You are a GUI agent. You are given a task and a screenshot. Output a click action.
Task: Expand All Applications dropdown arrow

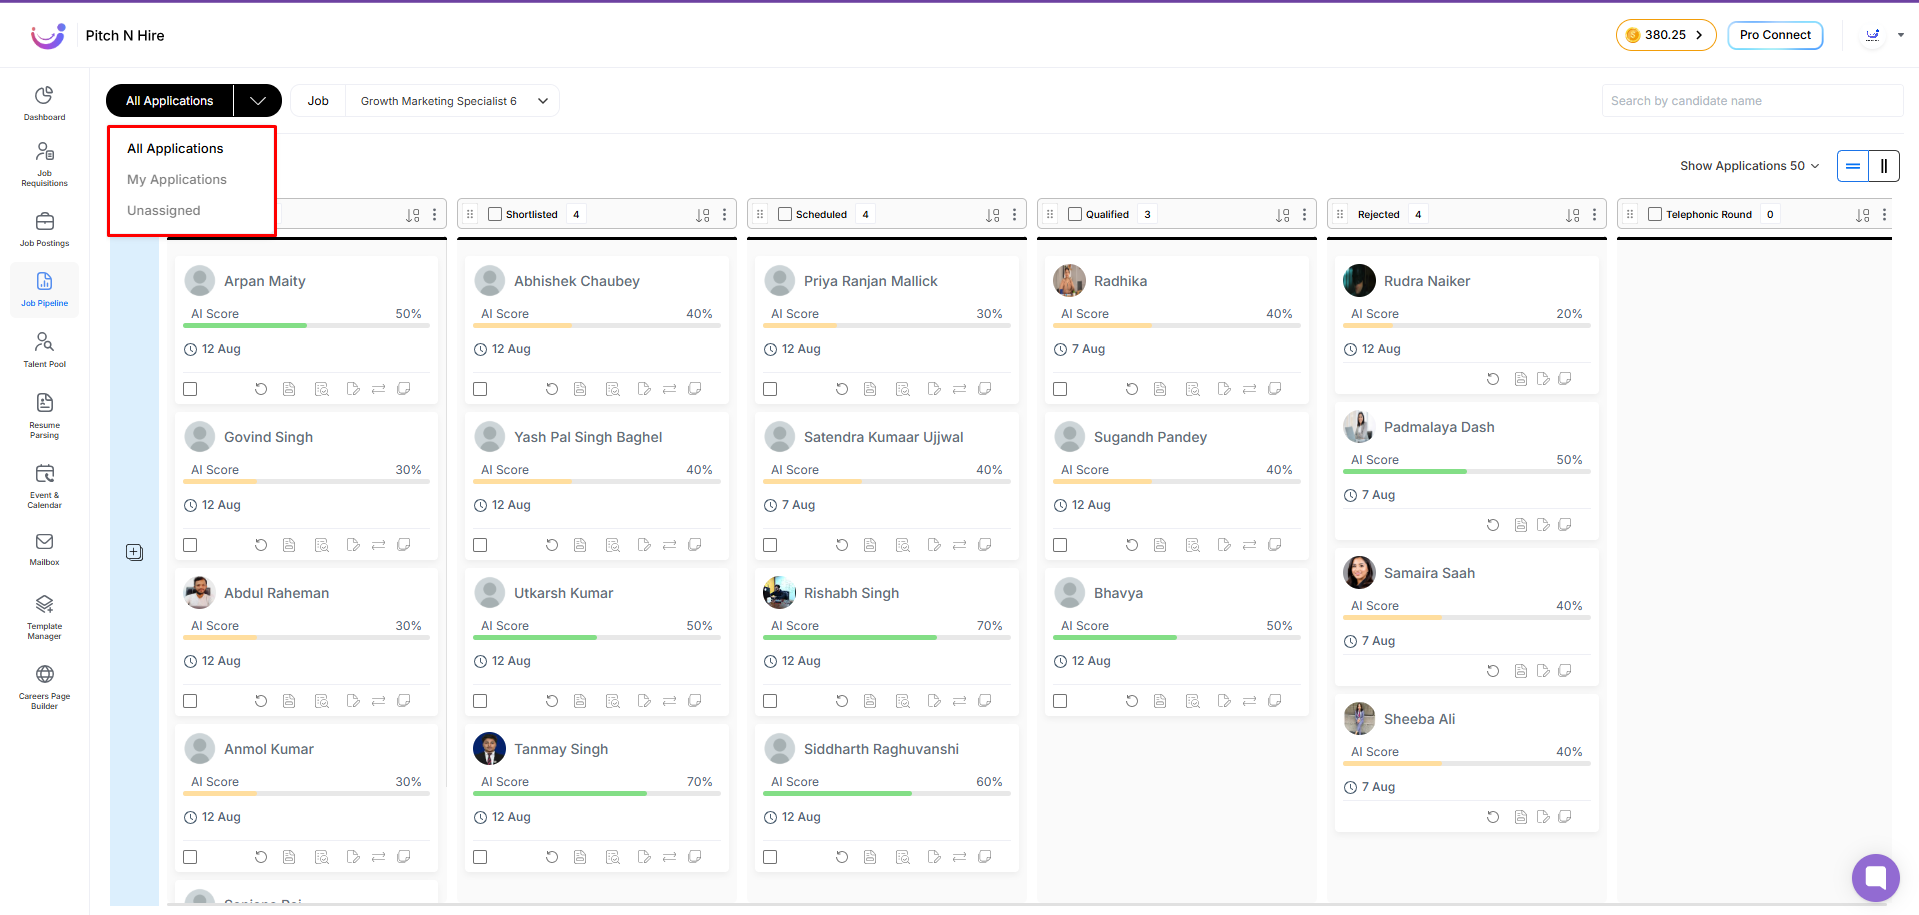(258, 101)
